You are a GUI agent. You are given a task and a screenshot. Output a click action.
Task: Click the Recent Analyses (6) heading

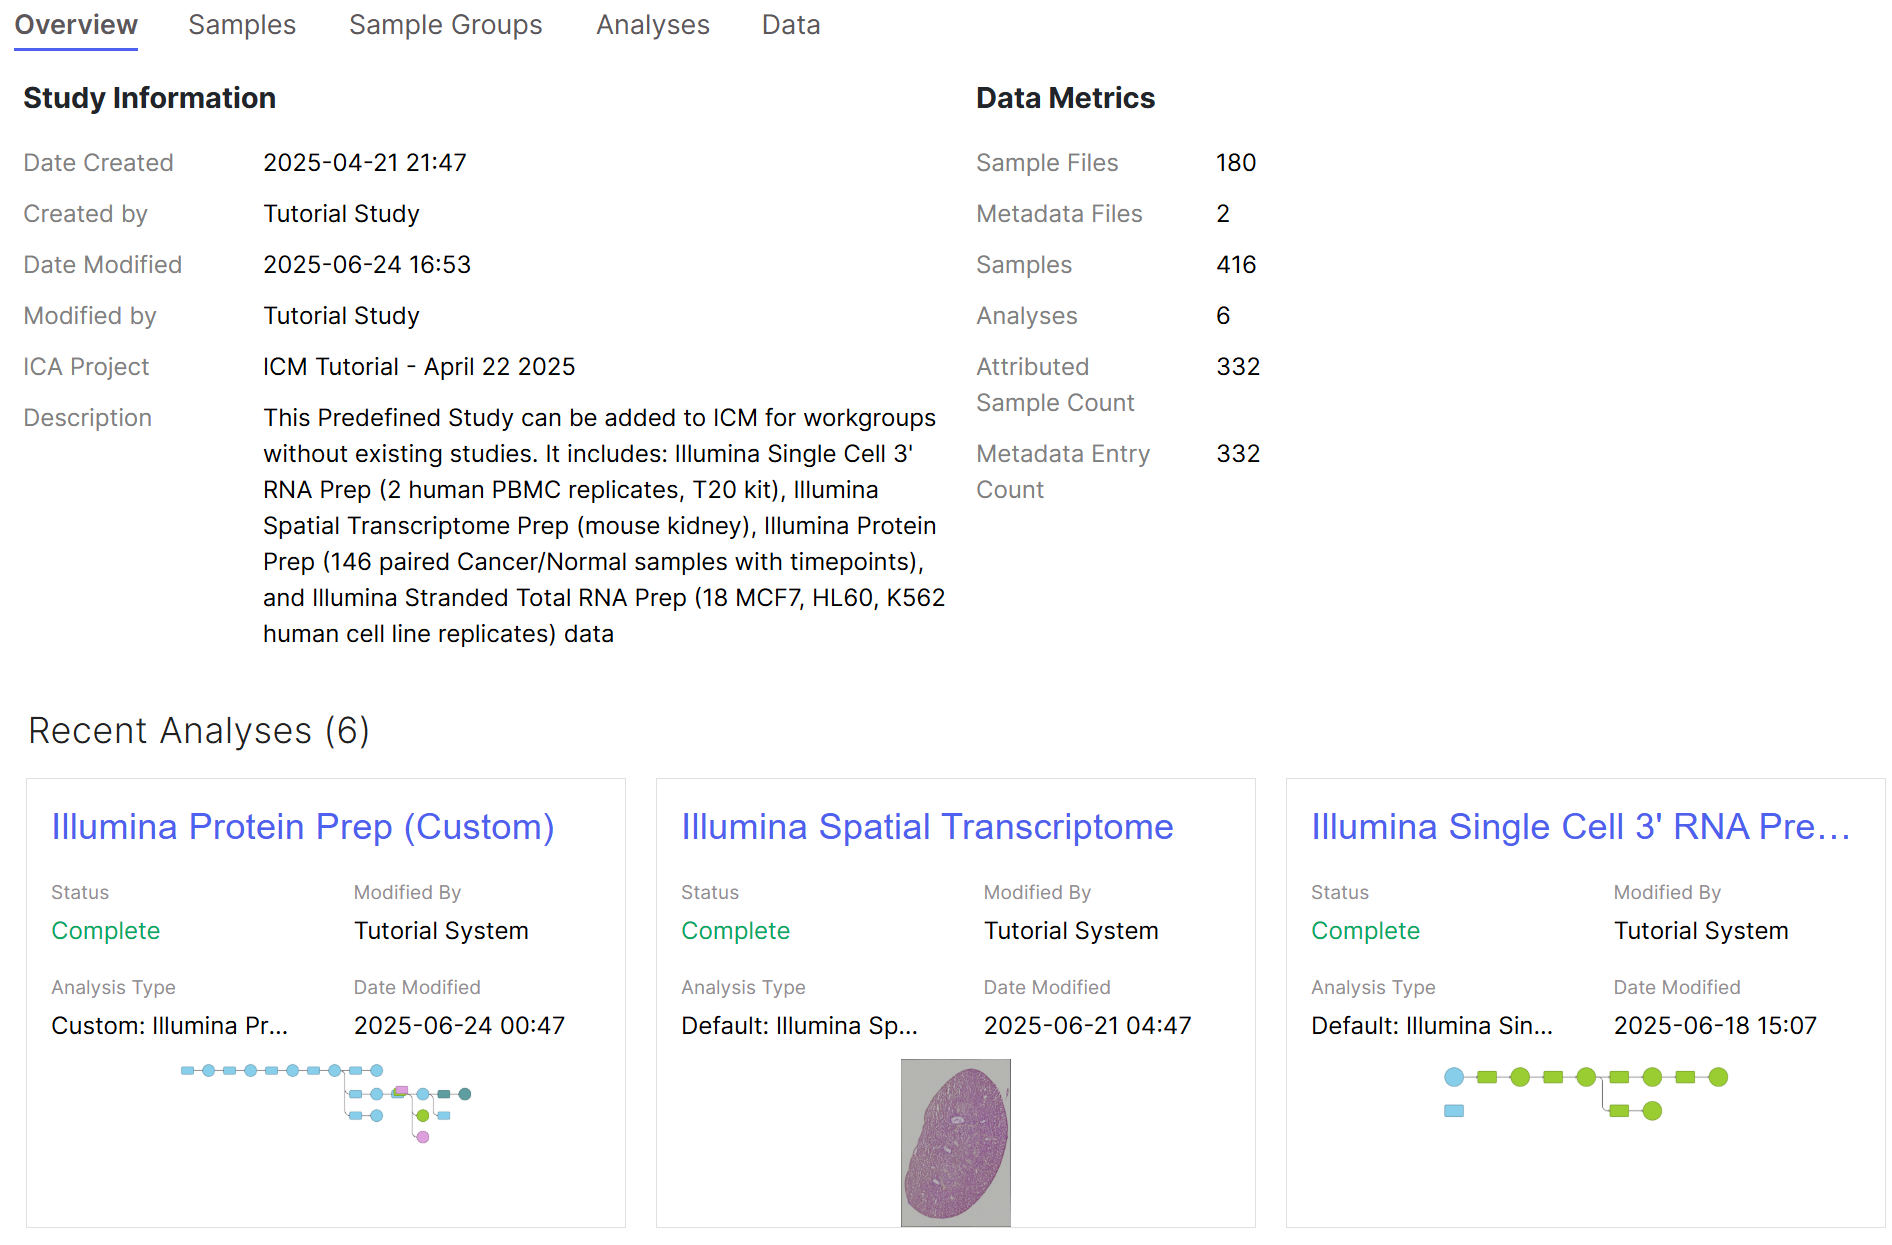[199, 731]
